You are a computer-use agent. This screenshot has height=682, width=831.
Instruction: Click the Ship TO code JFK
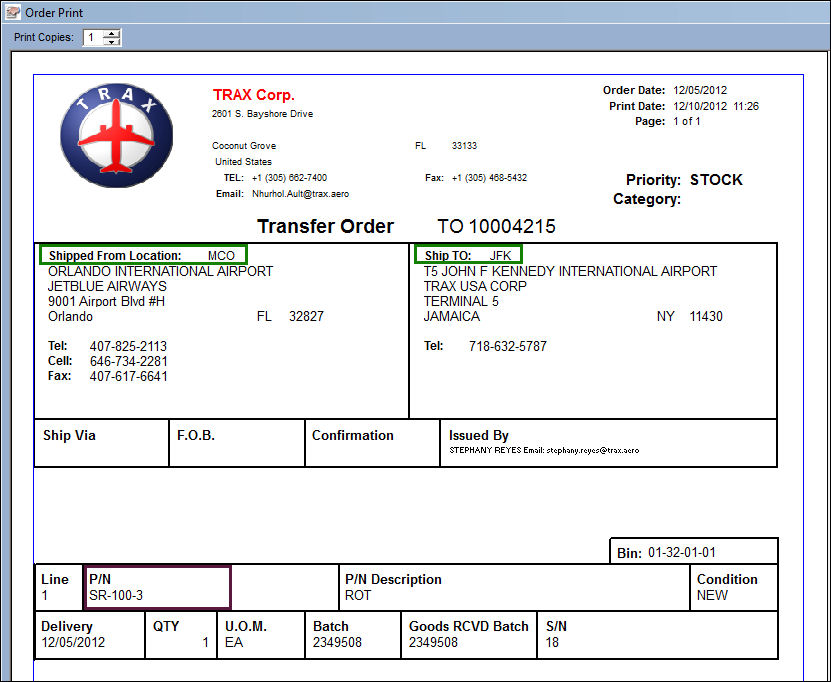(500, 255)
